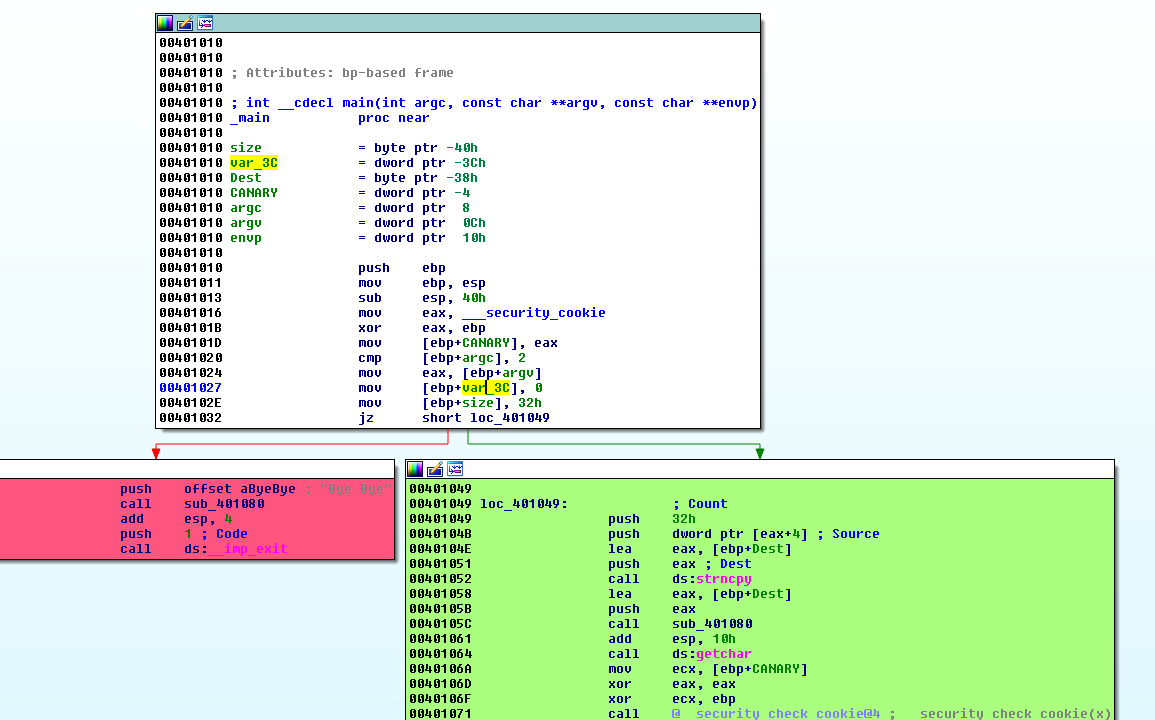Click aByeBye string offset operand
Viewport: 1155px width, 720px height.
267,489
